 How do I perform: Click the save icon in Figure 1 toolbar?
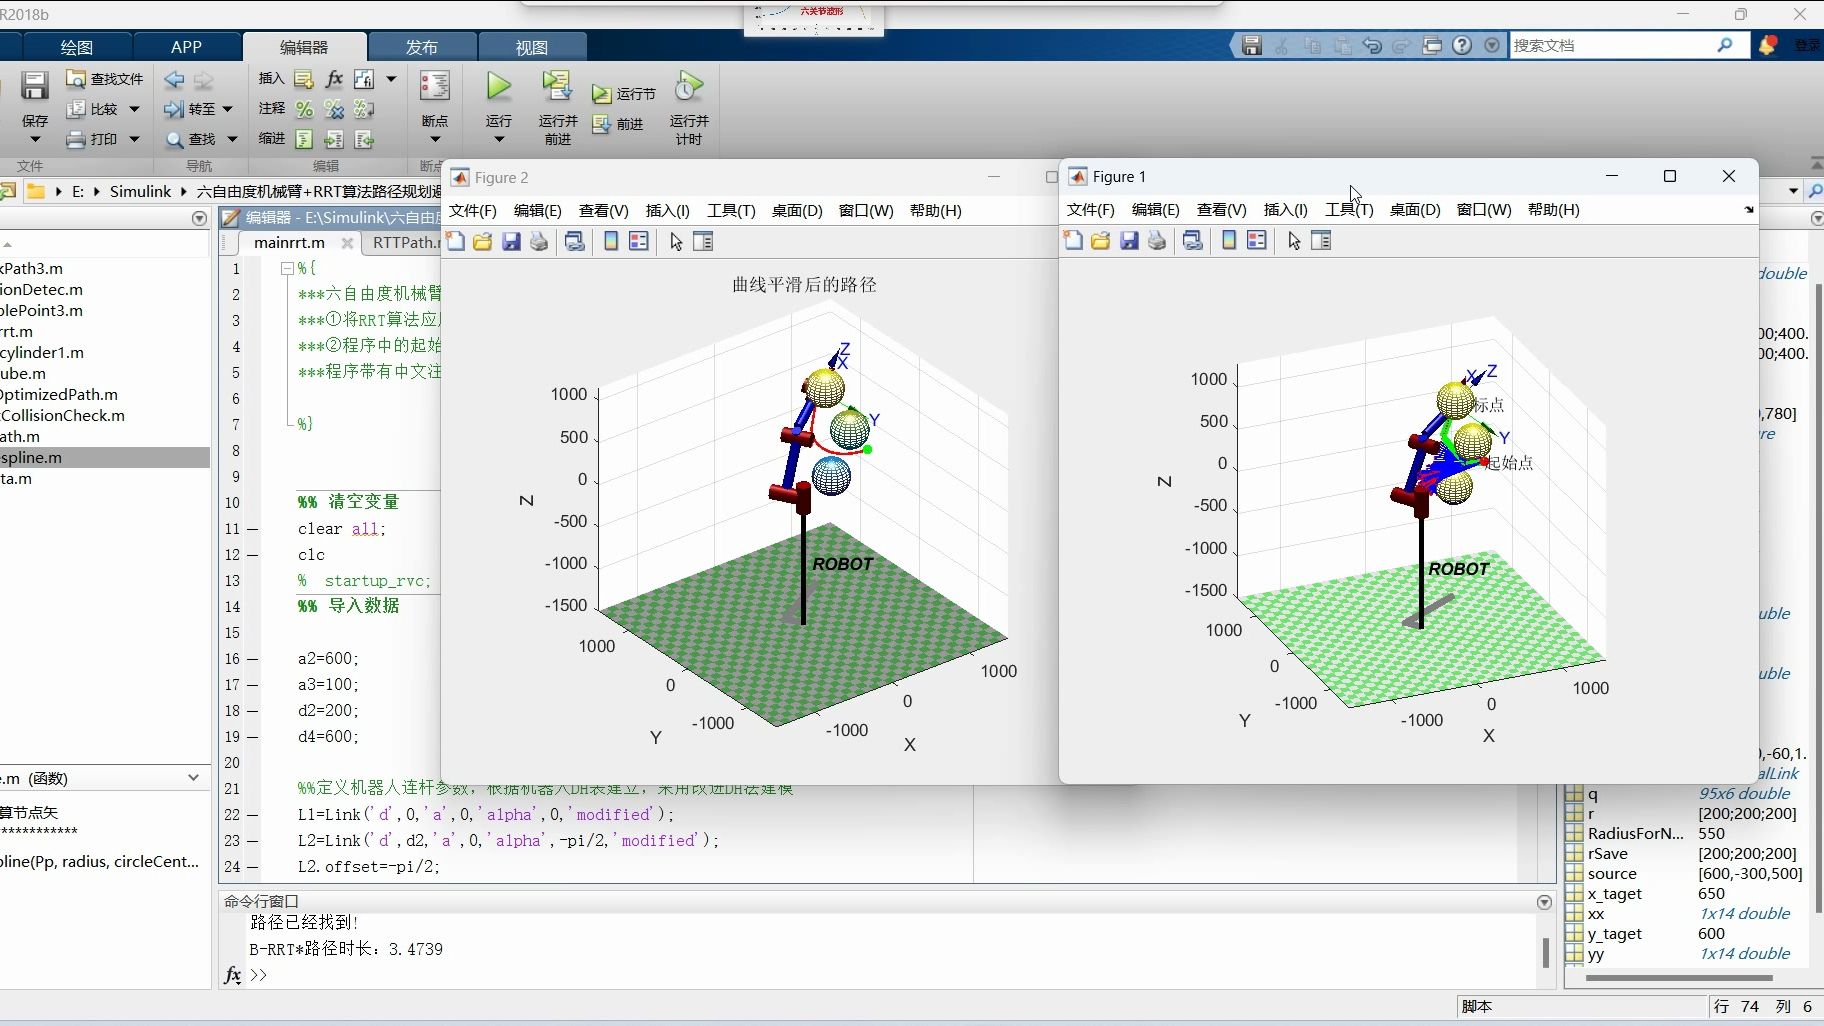coord(1129,241)
